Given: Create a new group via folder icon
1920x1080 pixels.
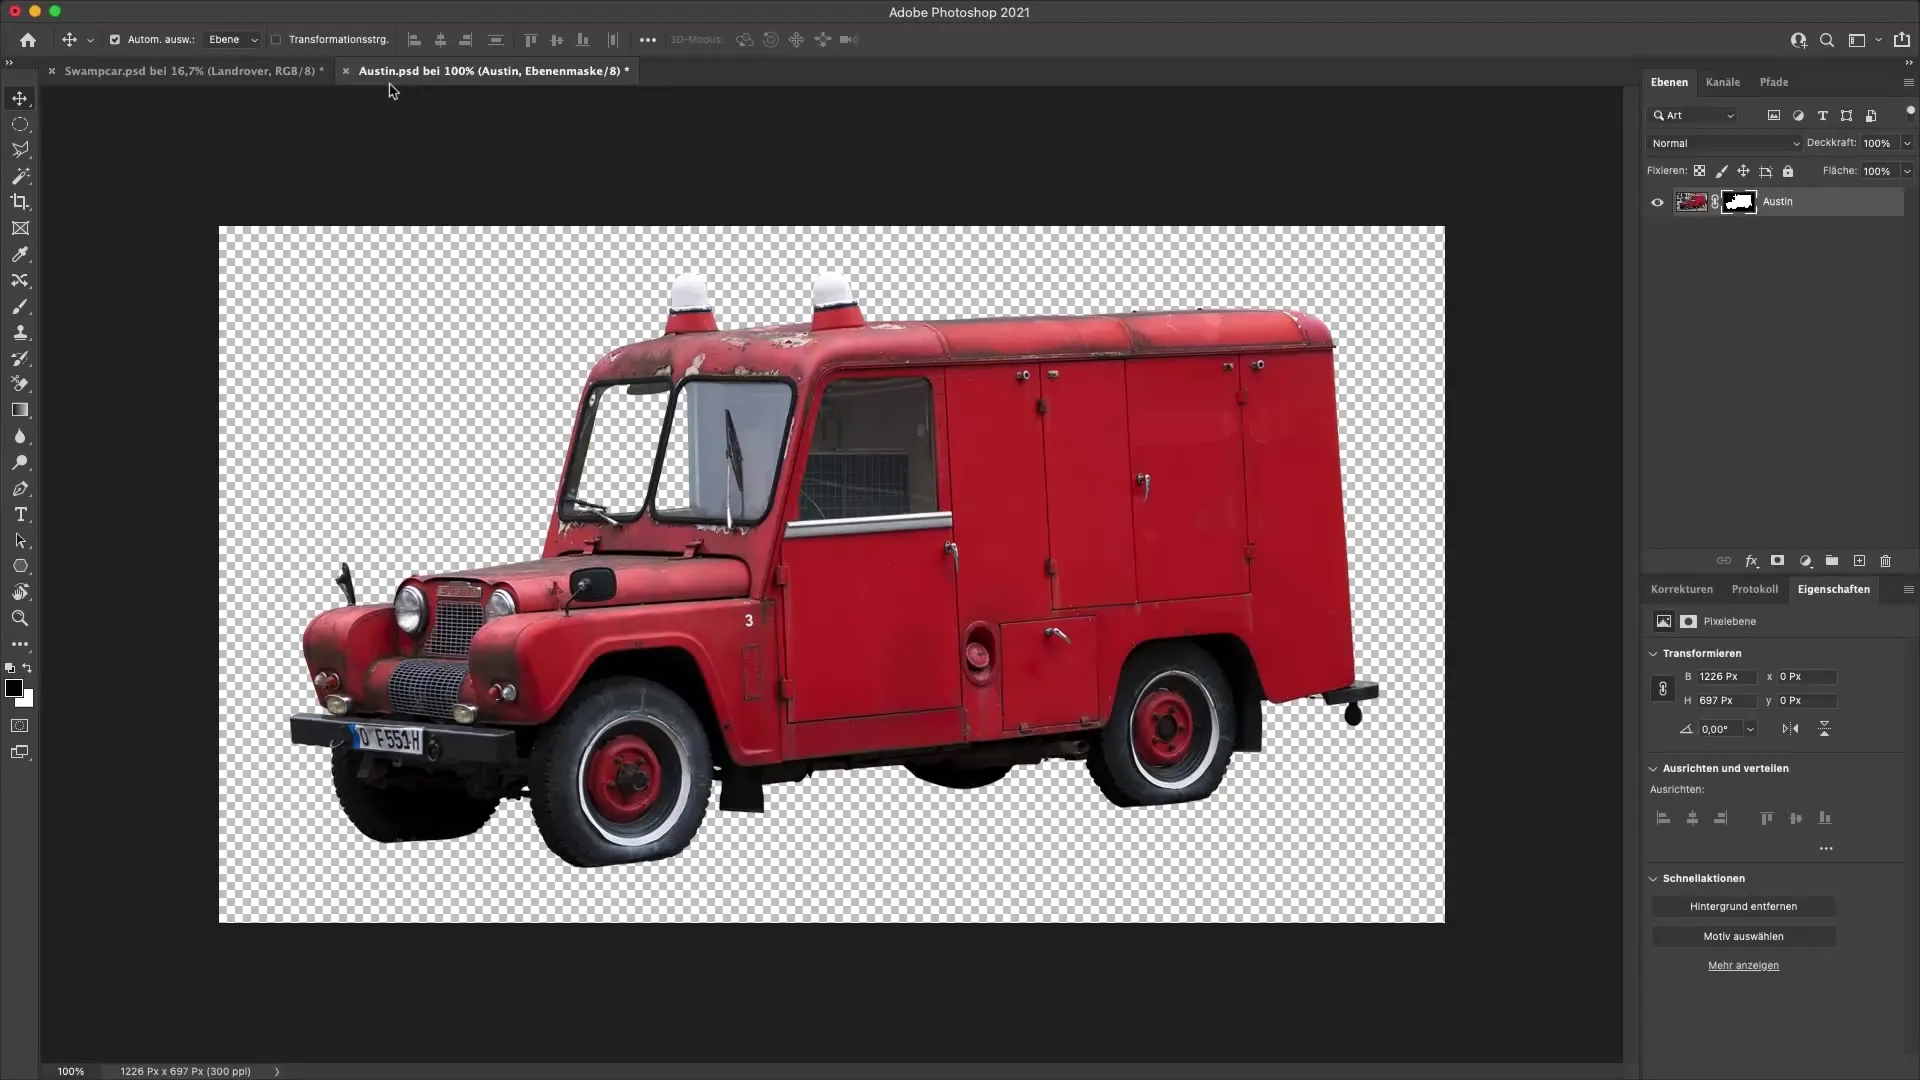Looking at the screenshot, I should 1831,561.
